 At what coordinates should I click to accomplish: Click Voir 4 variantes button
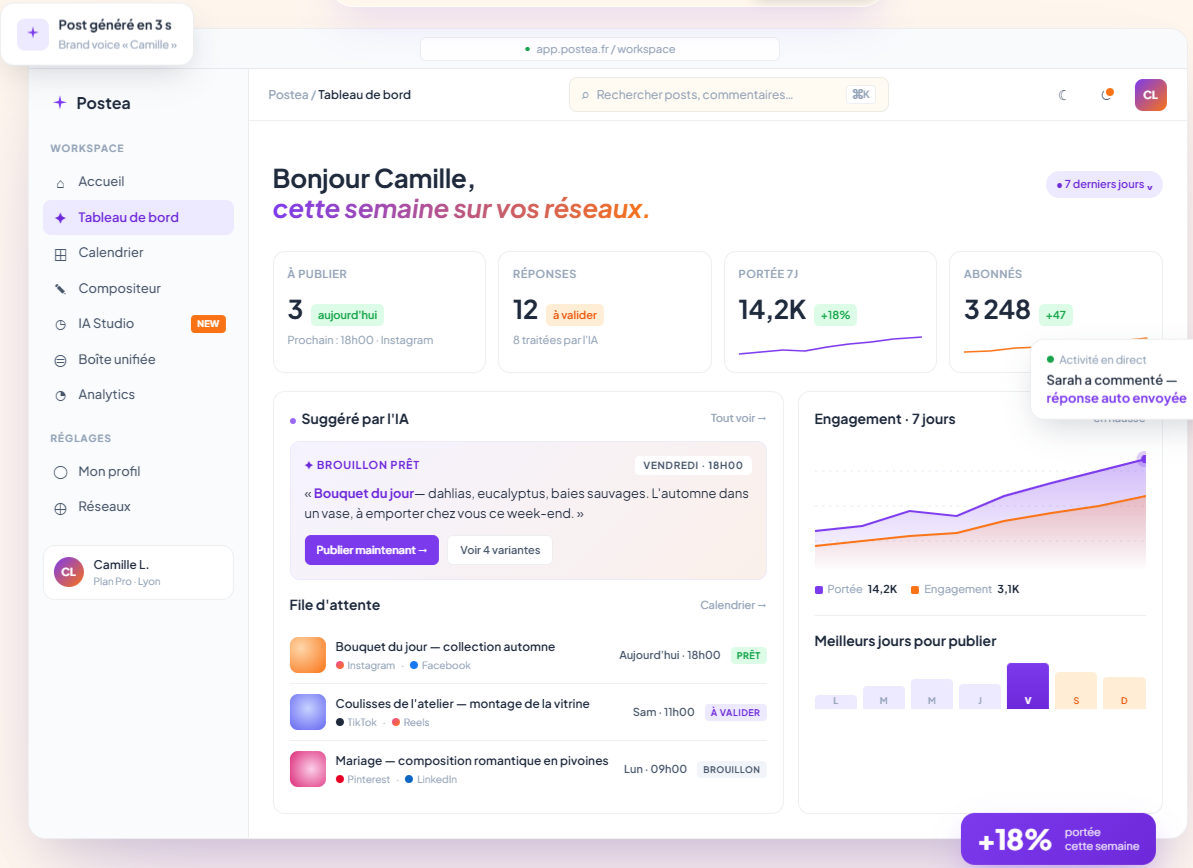pos(500,550)
